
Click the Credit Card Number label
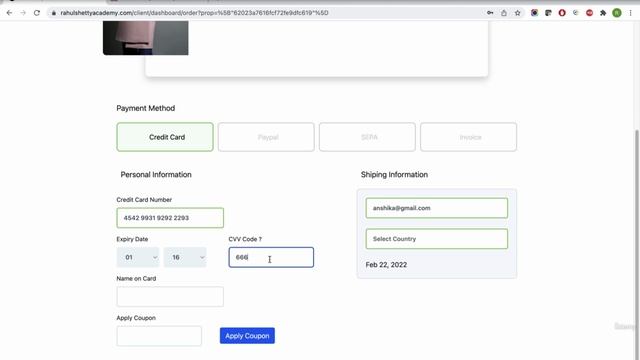pos(144,200)
